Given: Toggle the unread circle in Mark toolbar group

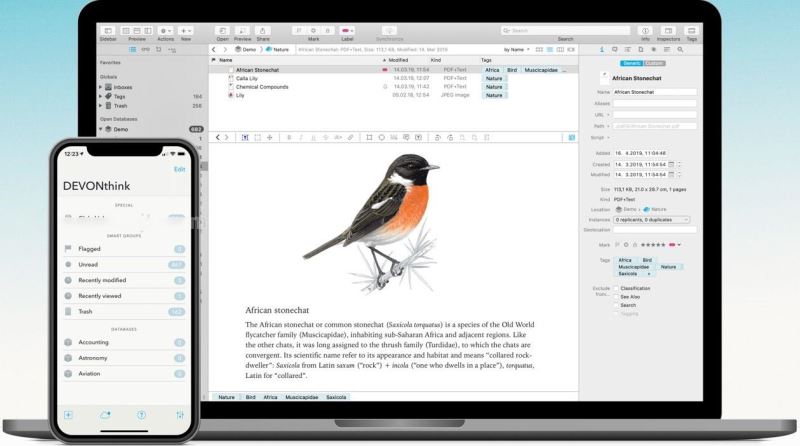Looking at the screenshot, I should [313, 31].
